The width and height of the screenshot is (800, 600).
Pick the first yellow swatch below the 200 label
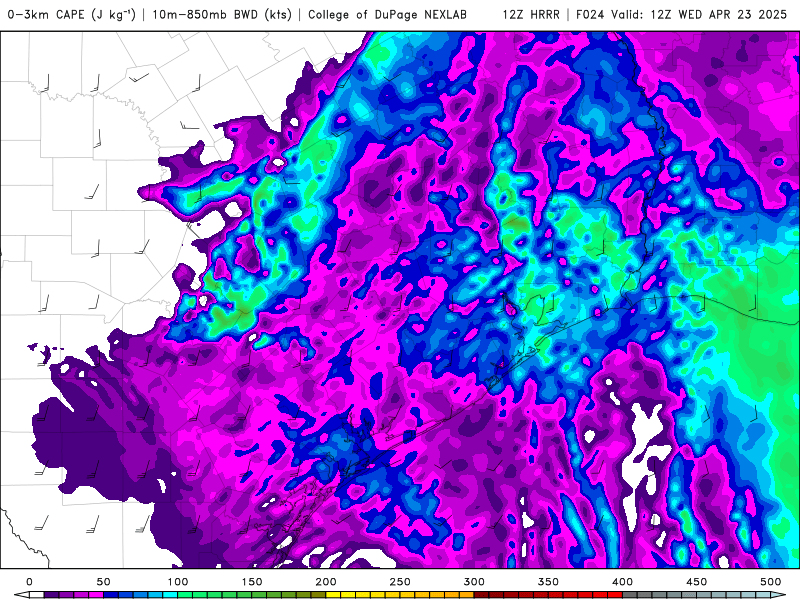(333, 595)
